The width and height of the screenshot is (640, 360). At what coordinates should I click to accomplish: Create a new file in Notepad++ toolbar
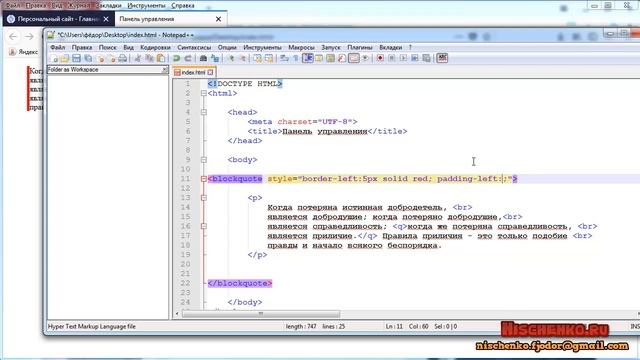coord(54,58)
